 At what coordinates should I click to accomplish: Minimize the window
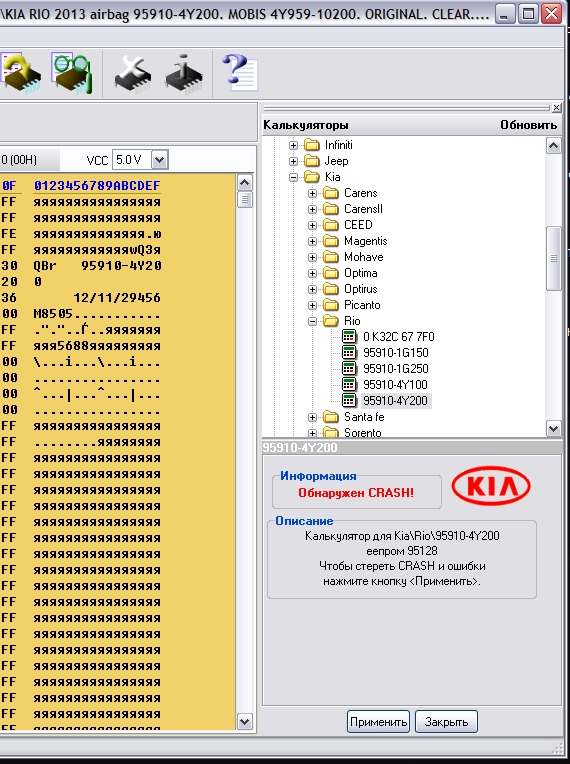(505, 14)
